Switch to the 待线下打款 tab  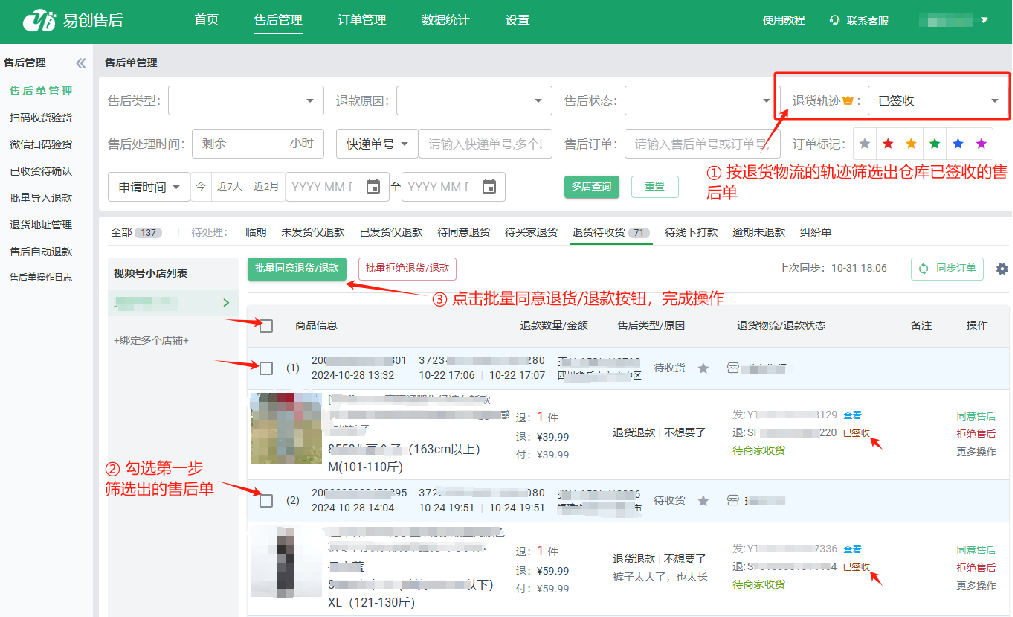click(x=691, y=232)
